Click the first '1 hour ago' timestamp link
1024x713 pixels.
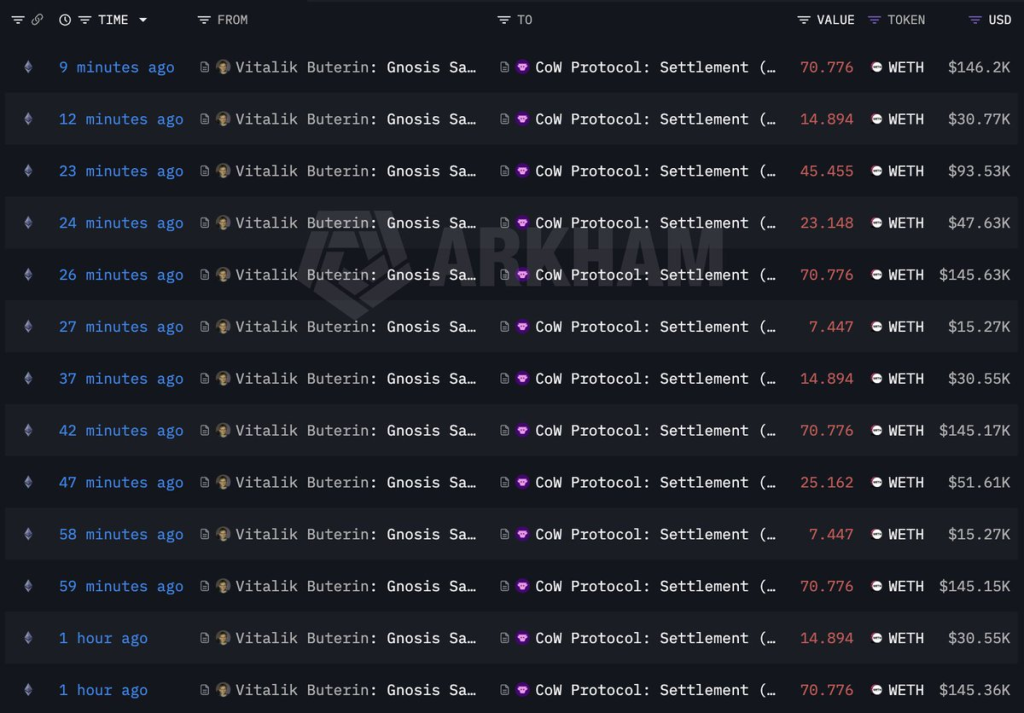(103, 638)
